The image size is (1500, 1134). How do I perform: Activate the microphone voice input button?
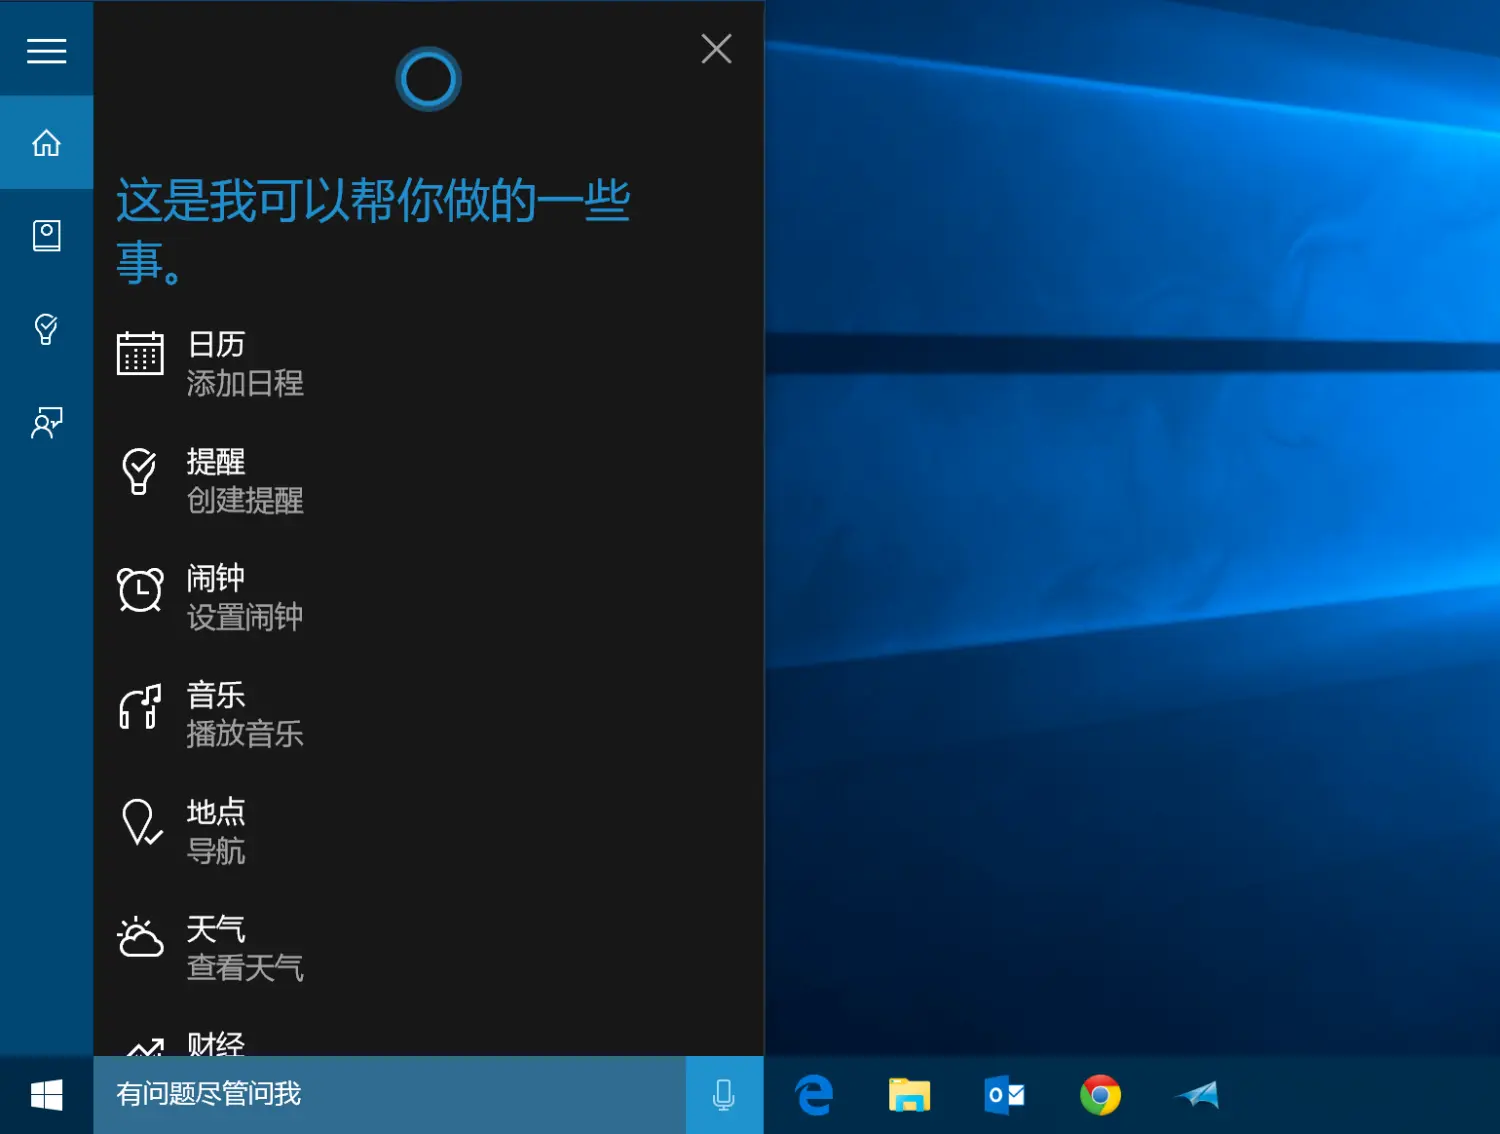724,1095
